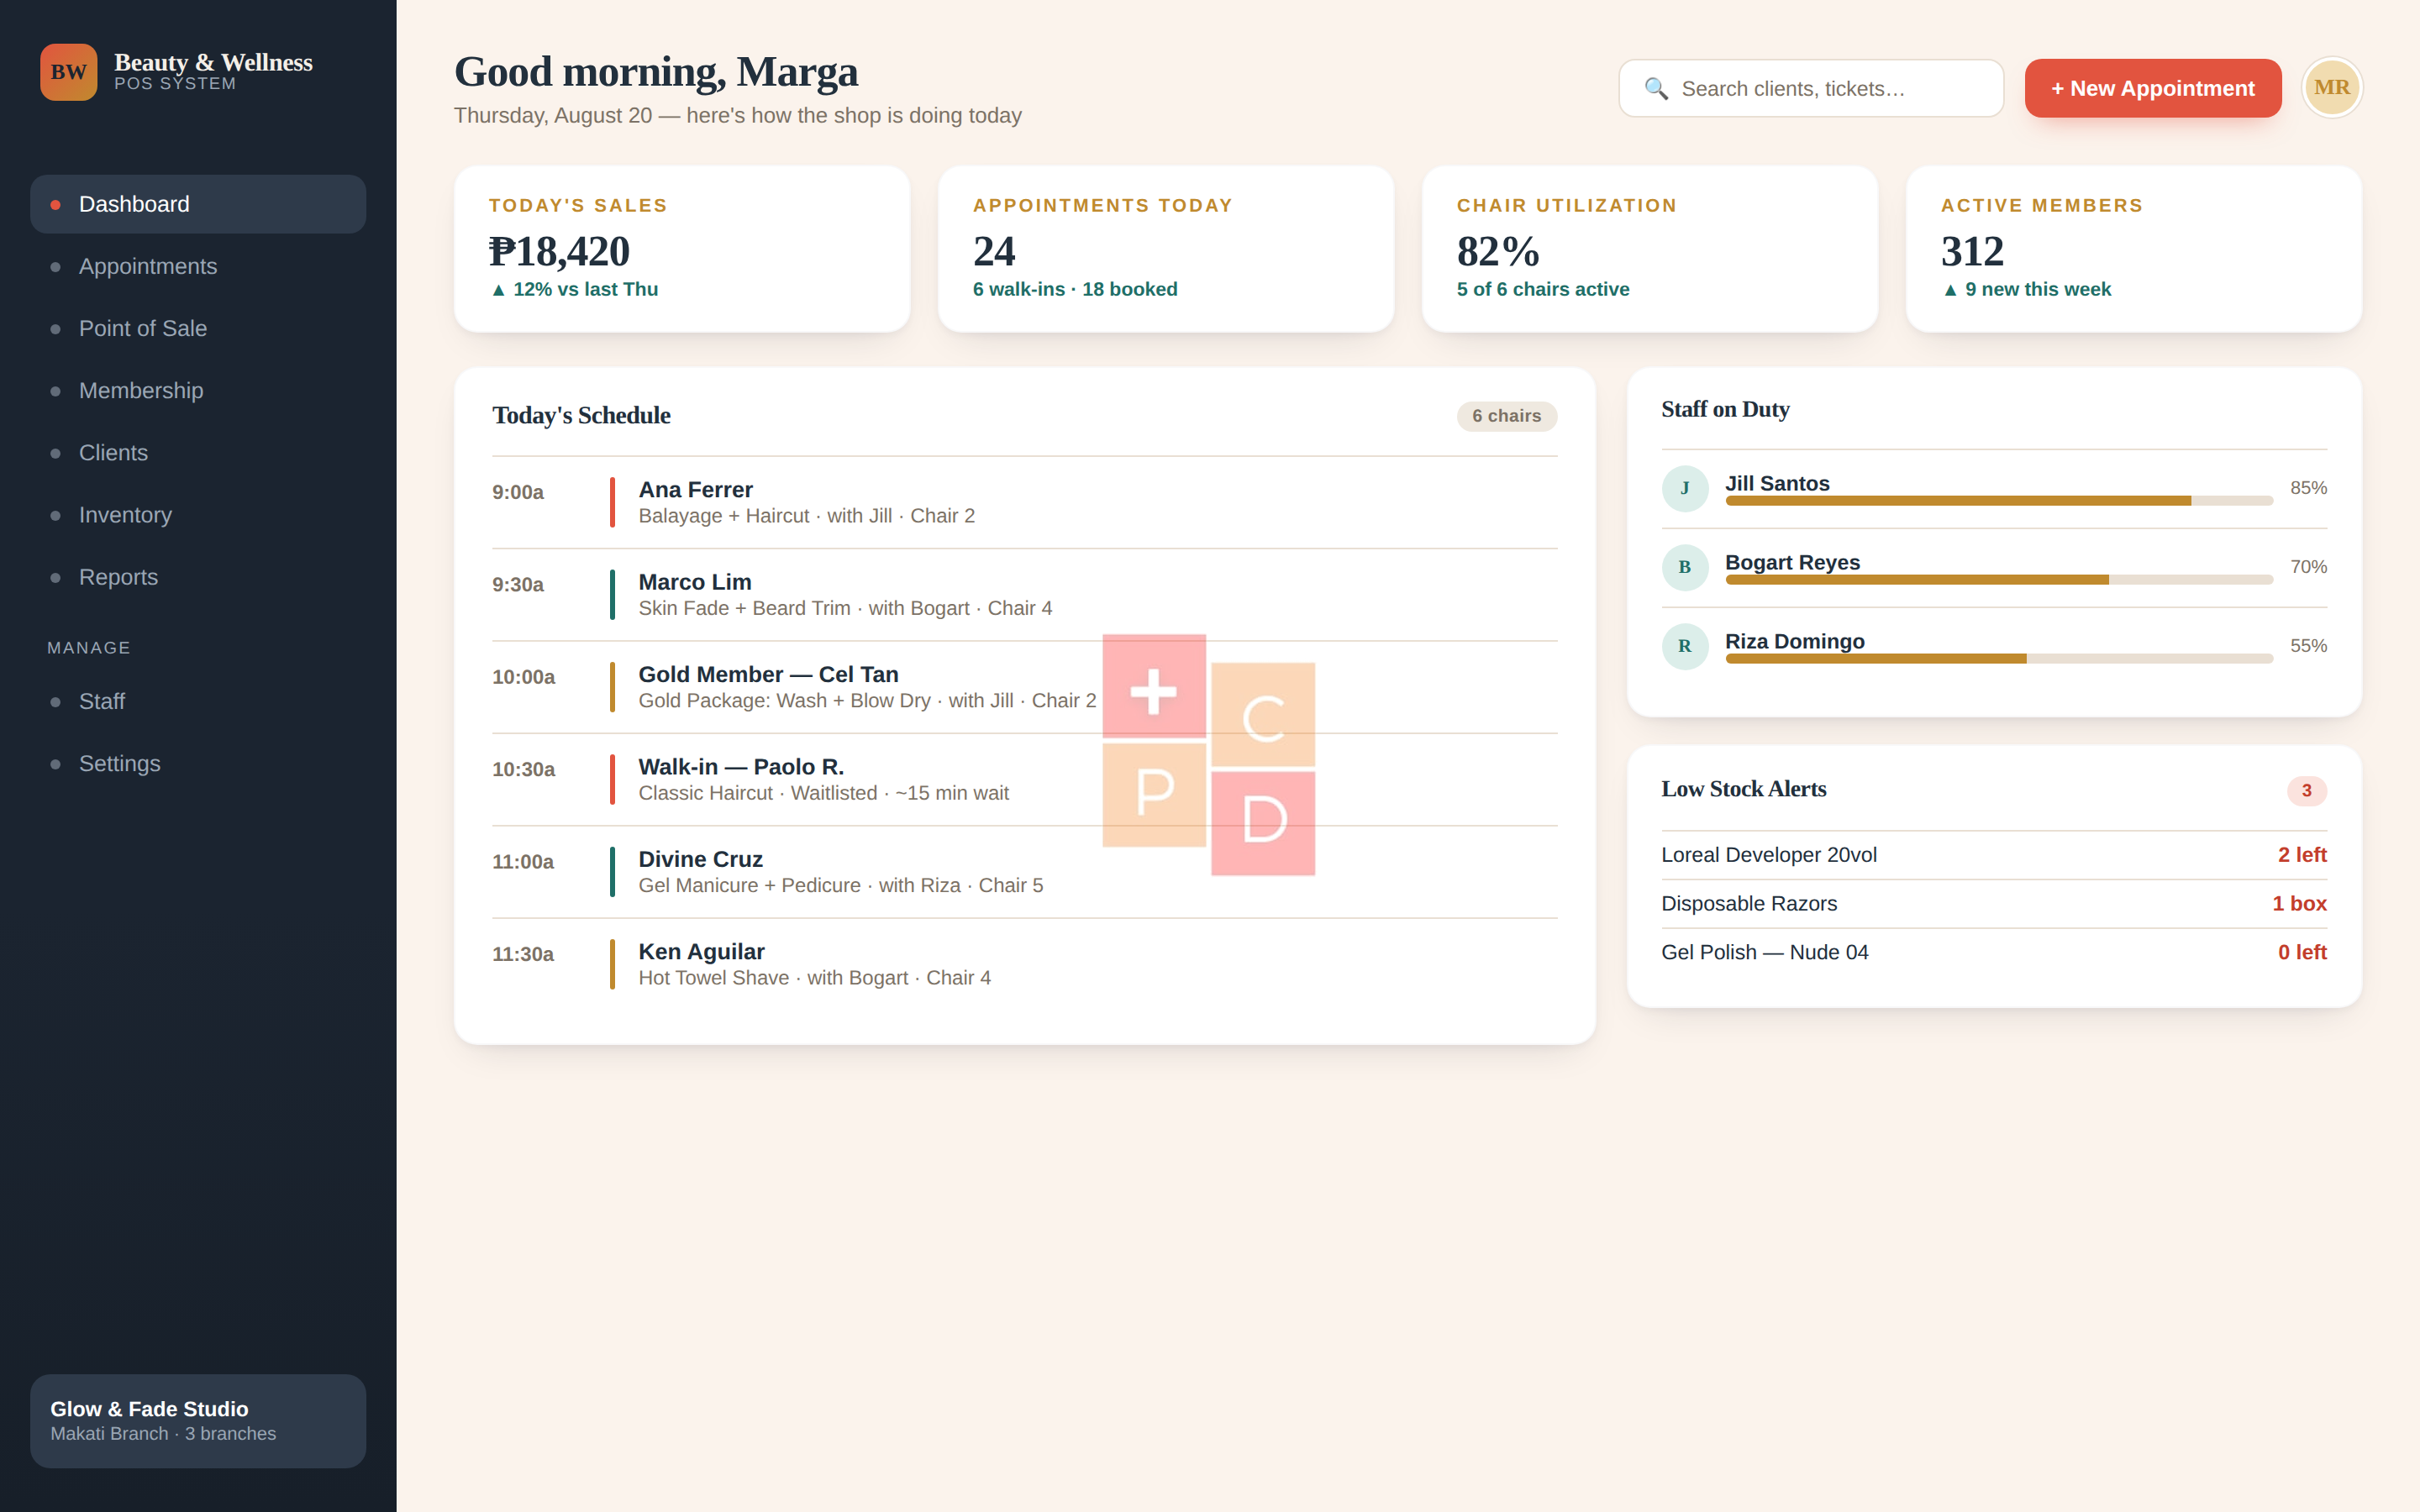Click Bogart Reyes' 70% progress bar
Screen dimensions: 2420x1512
[x=1999, y=580]
